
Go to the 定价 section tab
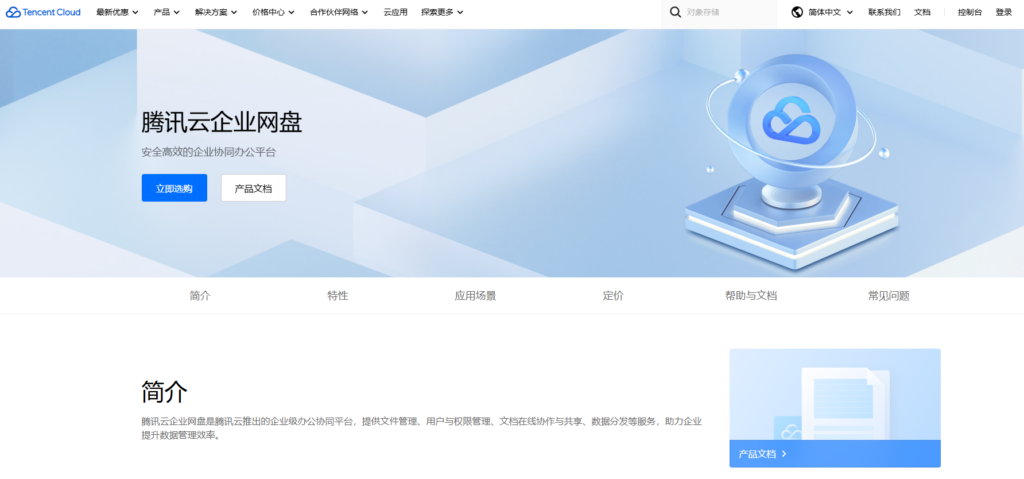[x=613, y=296]
